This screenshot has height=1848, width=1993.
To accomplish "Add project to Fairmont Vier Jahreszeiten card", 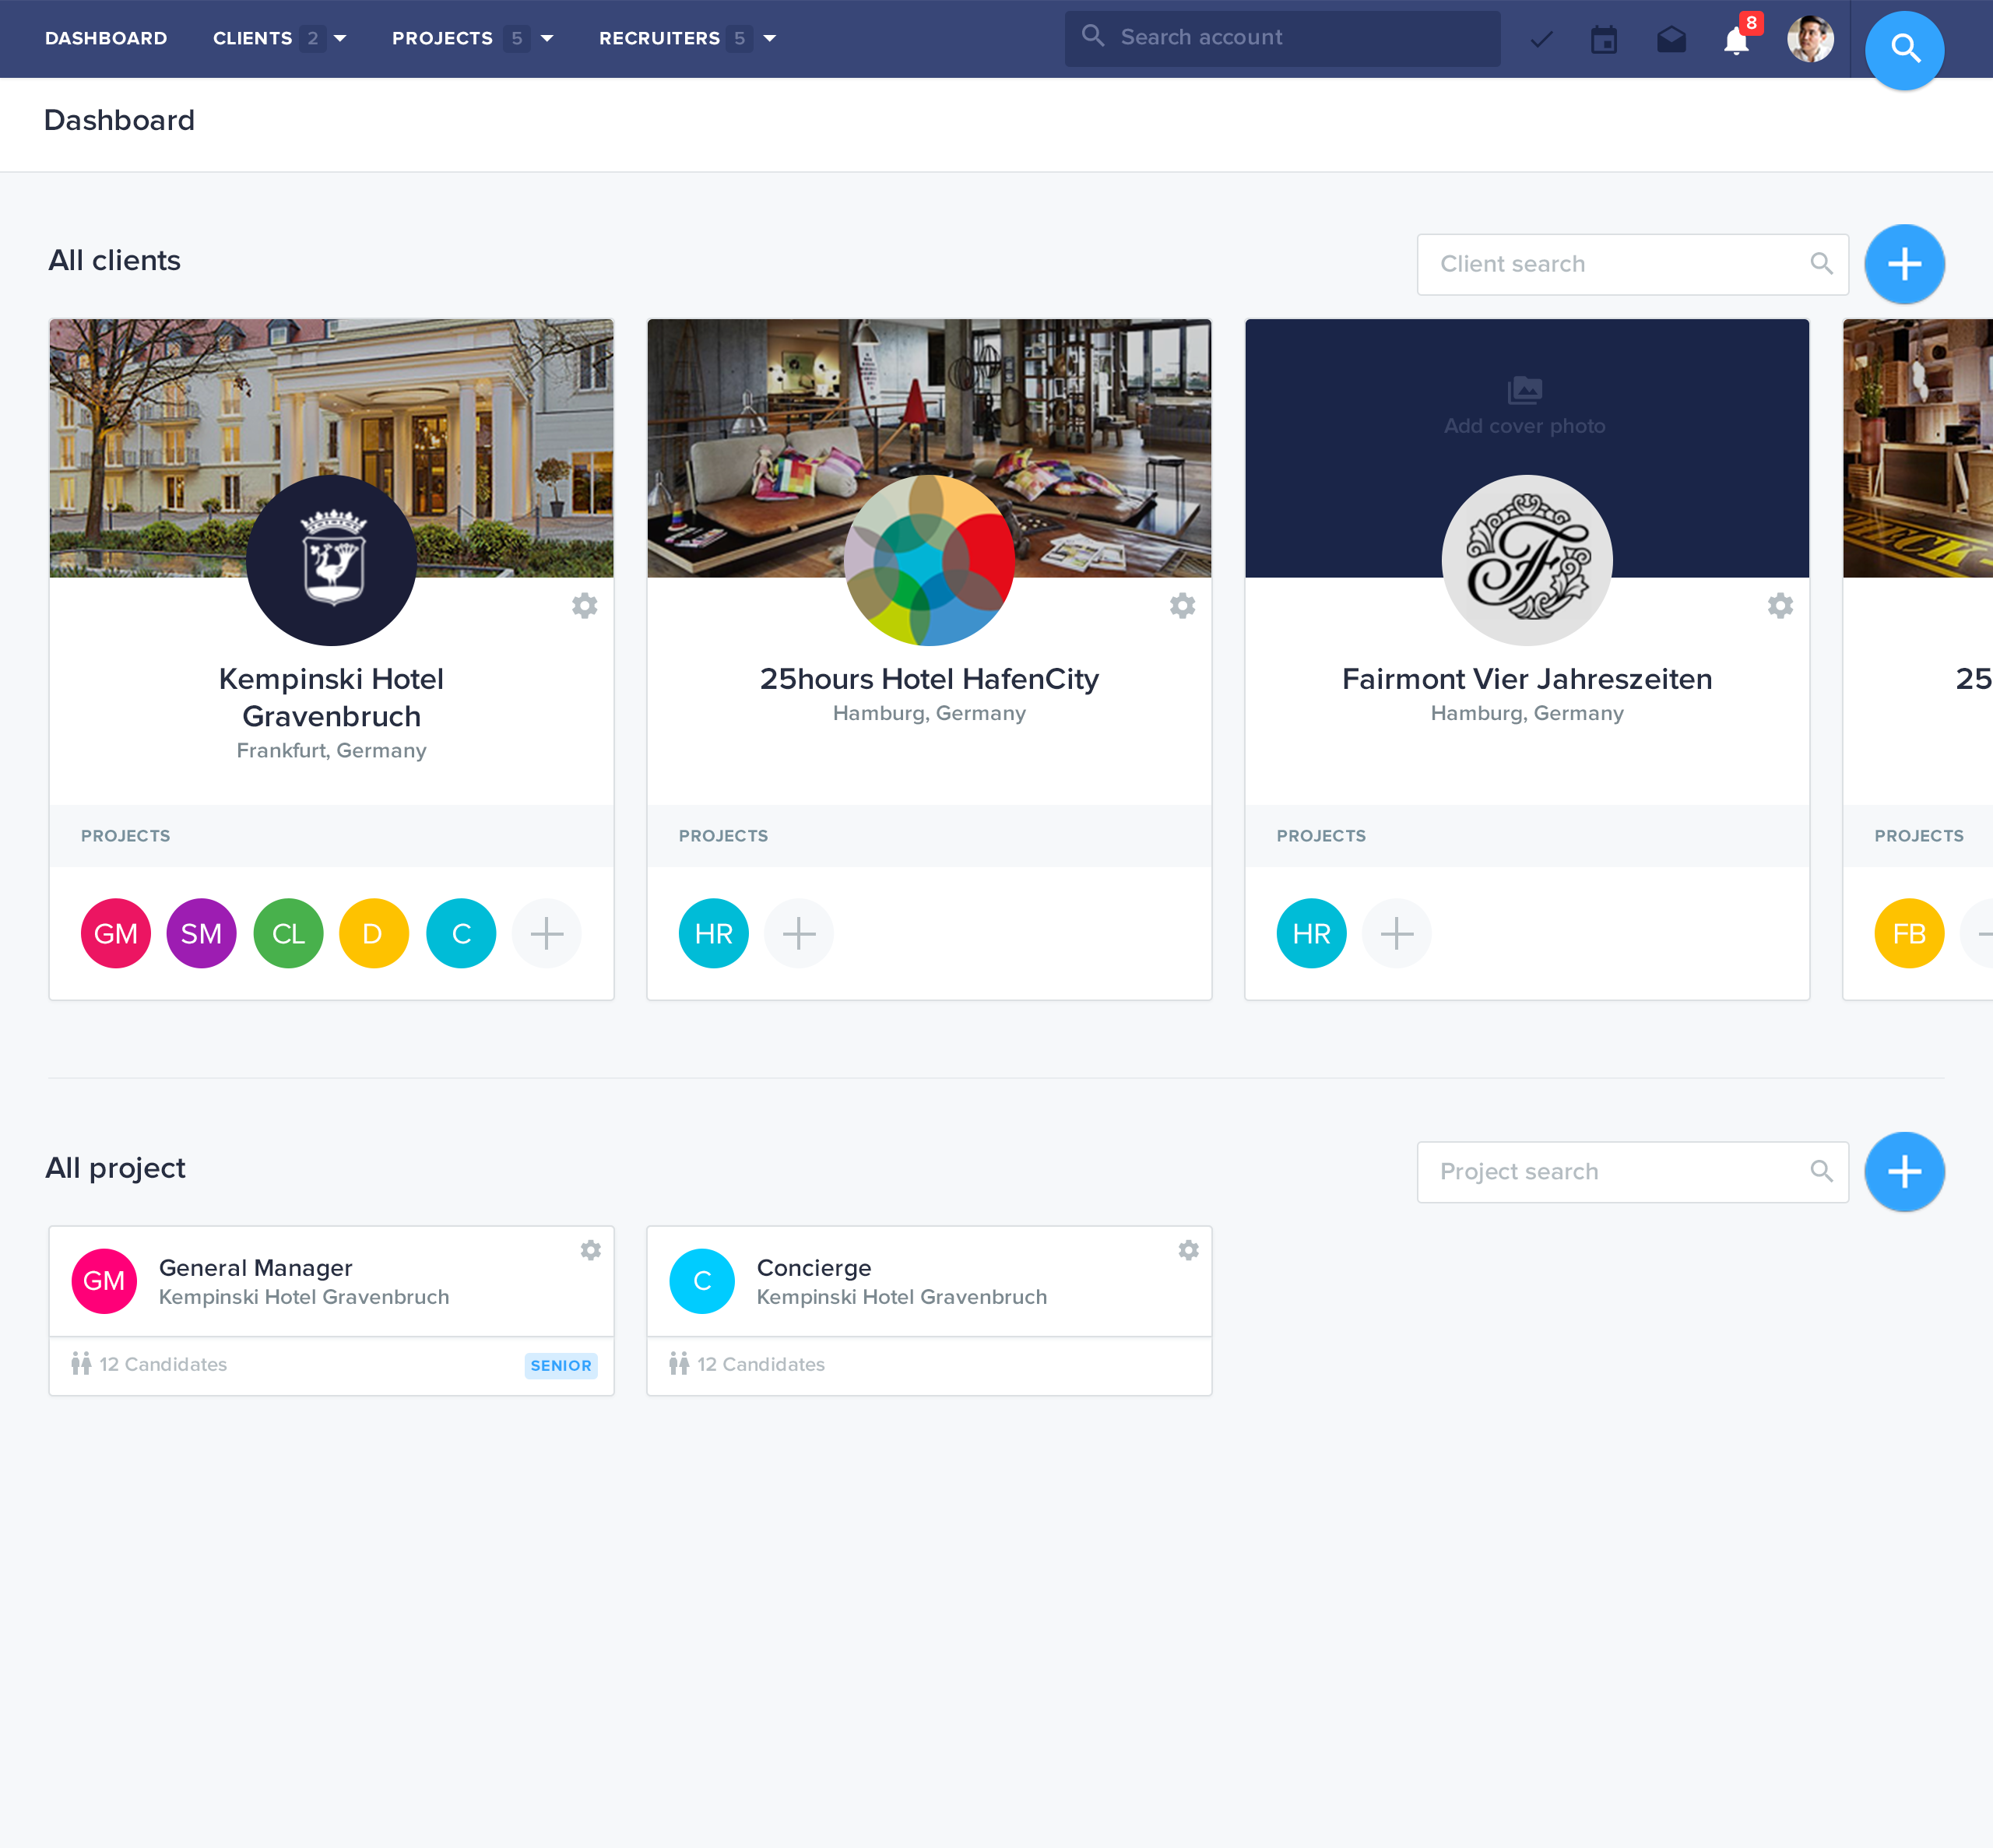I will [1397, 934].
